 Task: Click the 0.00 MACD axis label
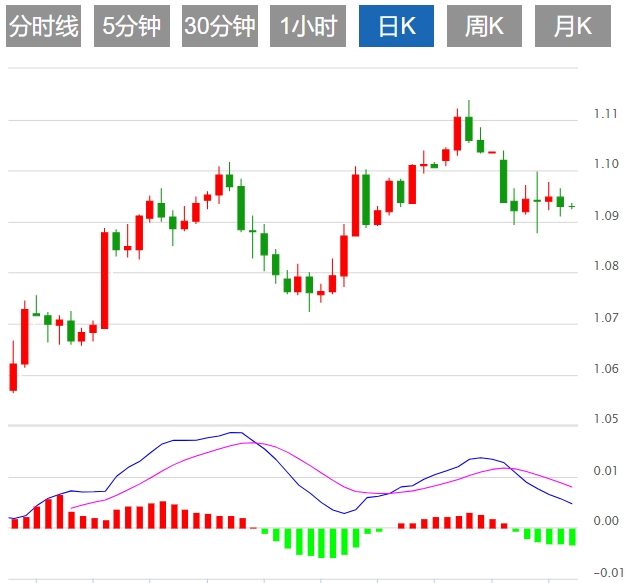point(604,521)
